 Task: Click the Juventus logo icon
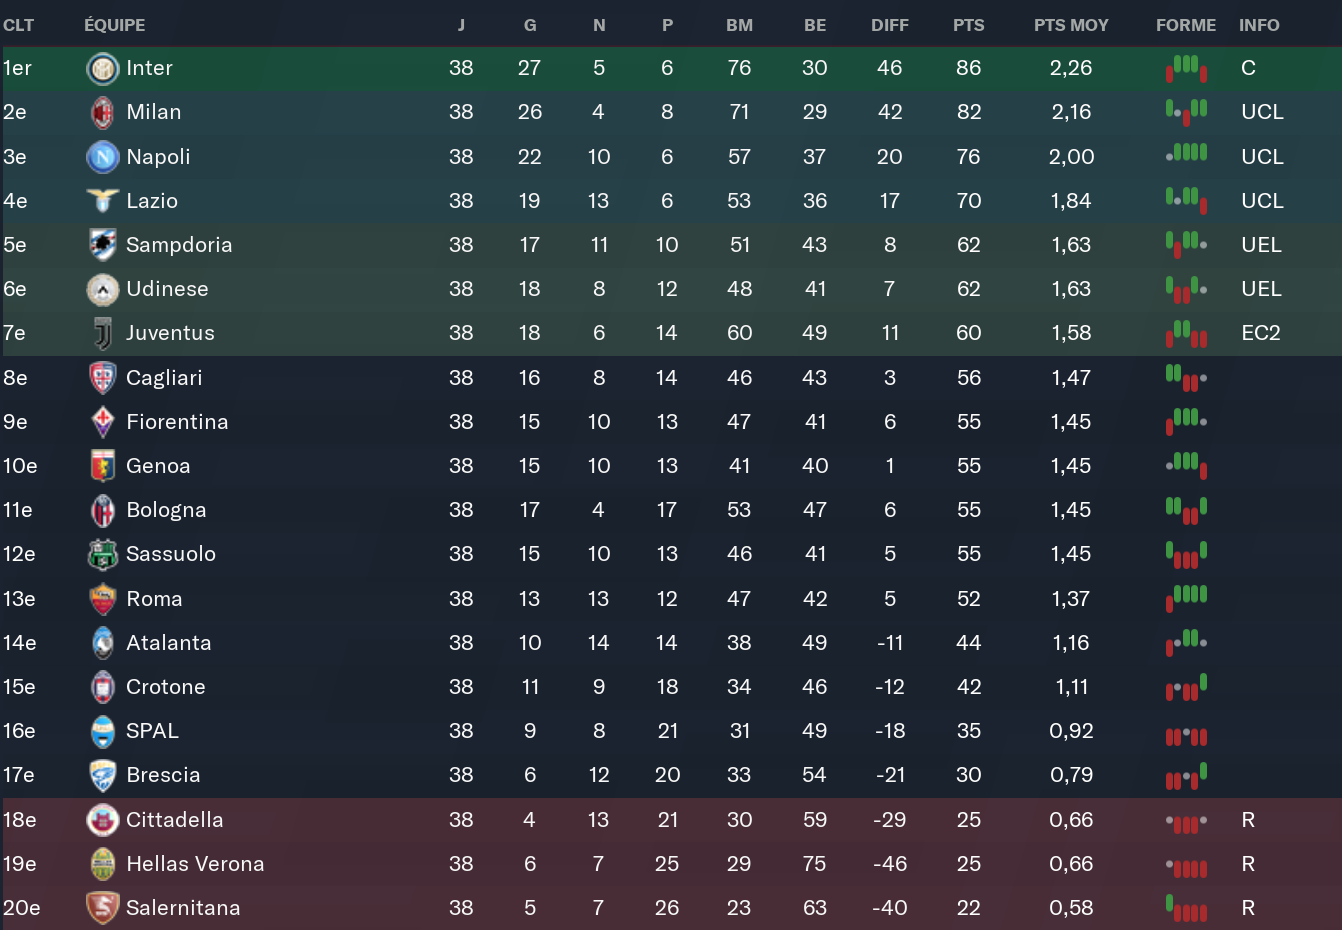pyautogui.click(x=103, y=333)
